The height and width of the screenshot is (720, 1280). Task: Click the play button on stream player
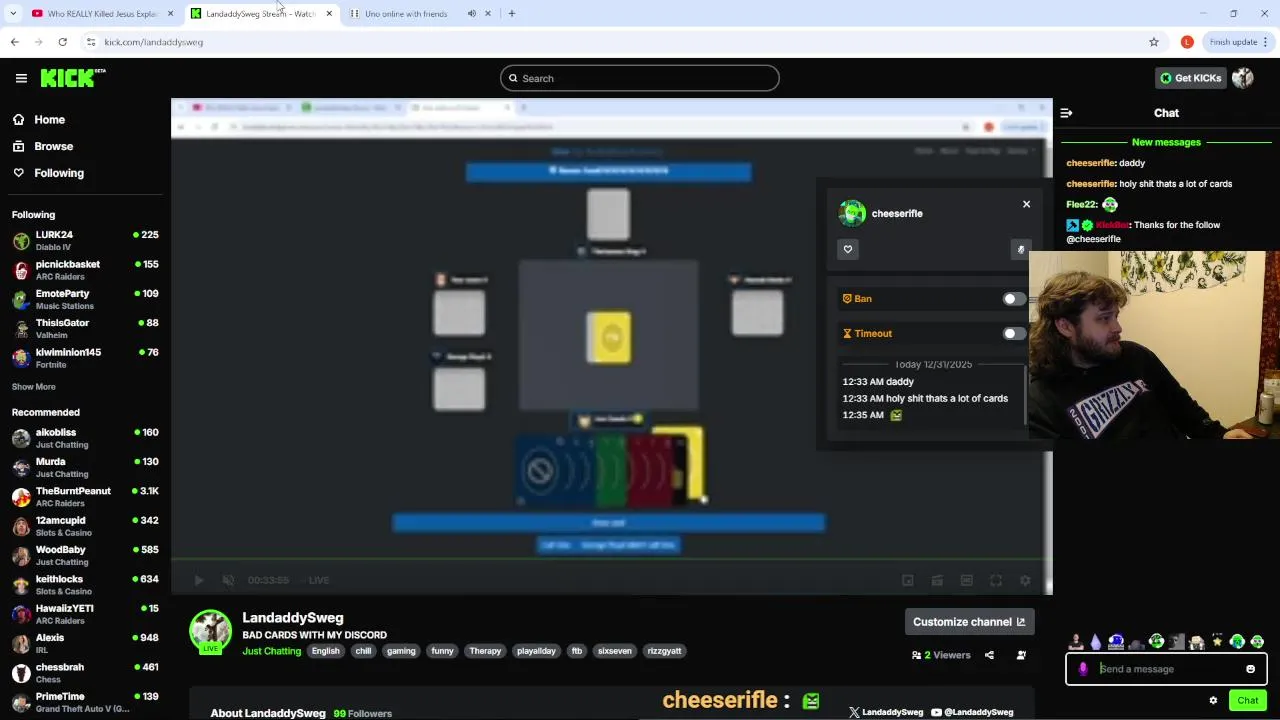pyautogui.click(x=198, y=580)
